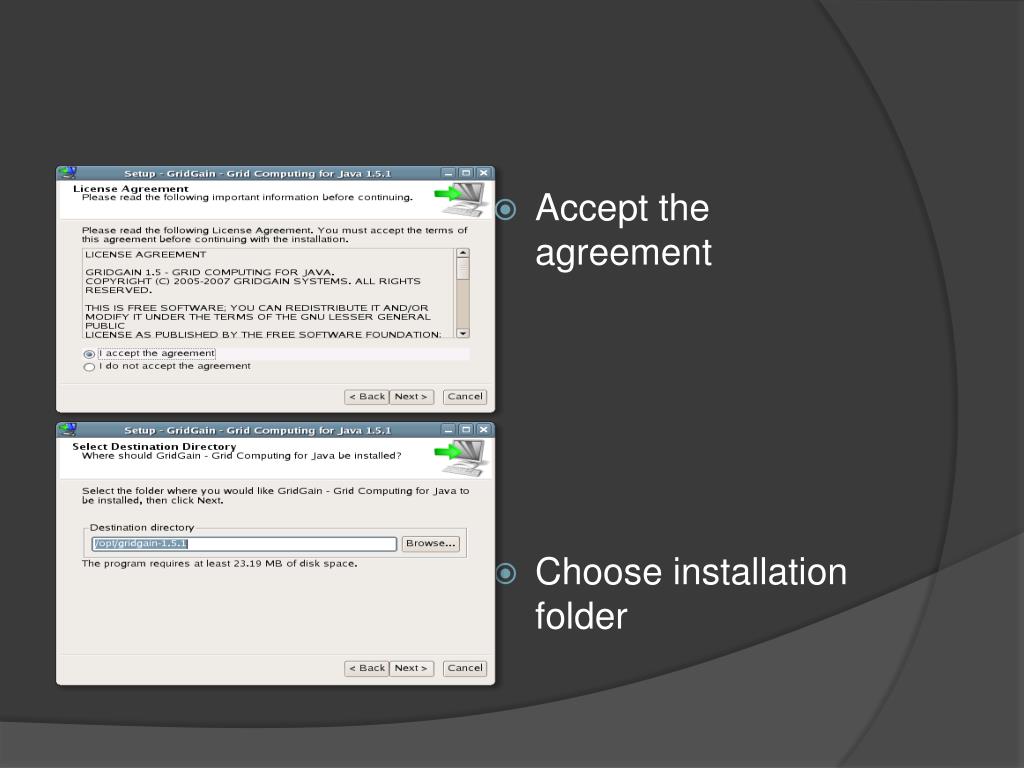Minimize the Select Destination Directory window

click(448, 430)
